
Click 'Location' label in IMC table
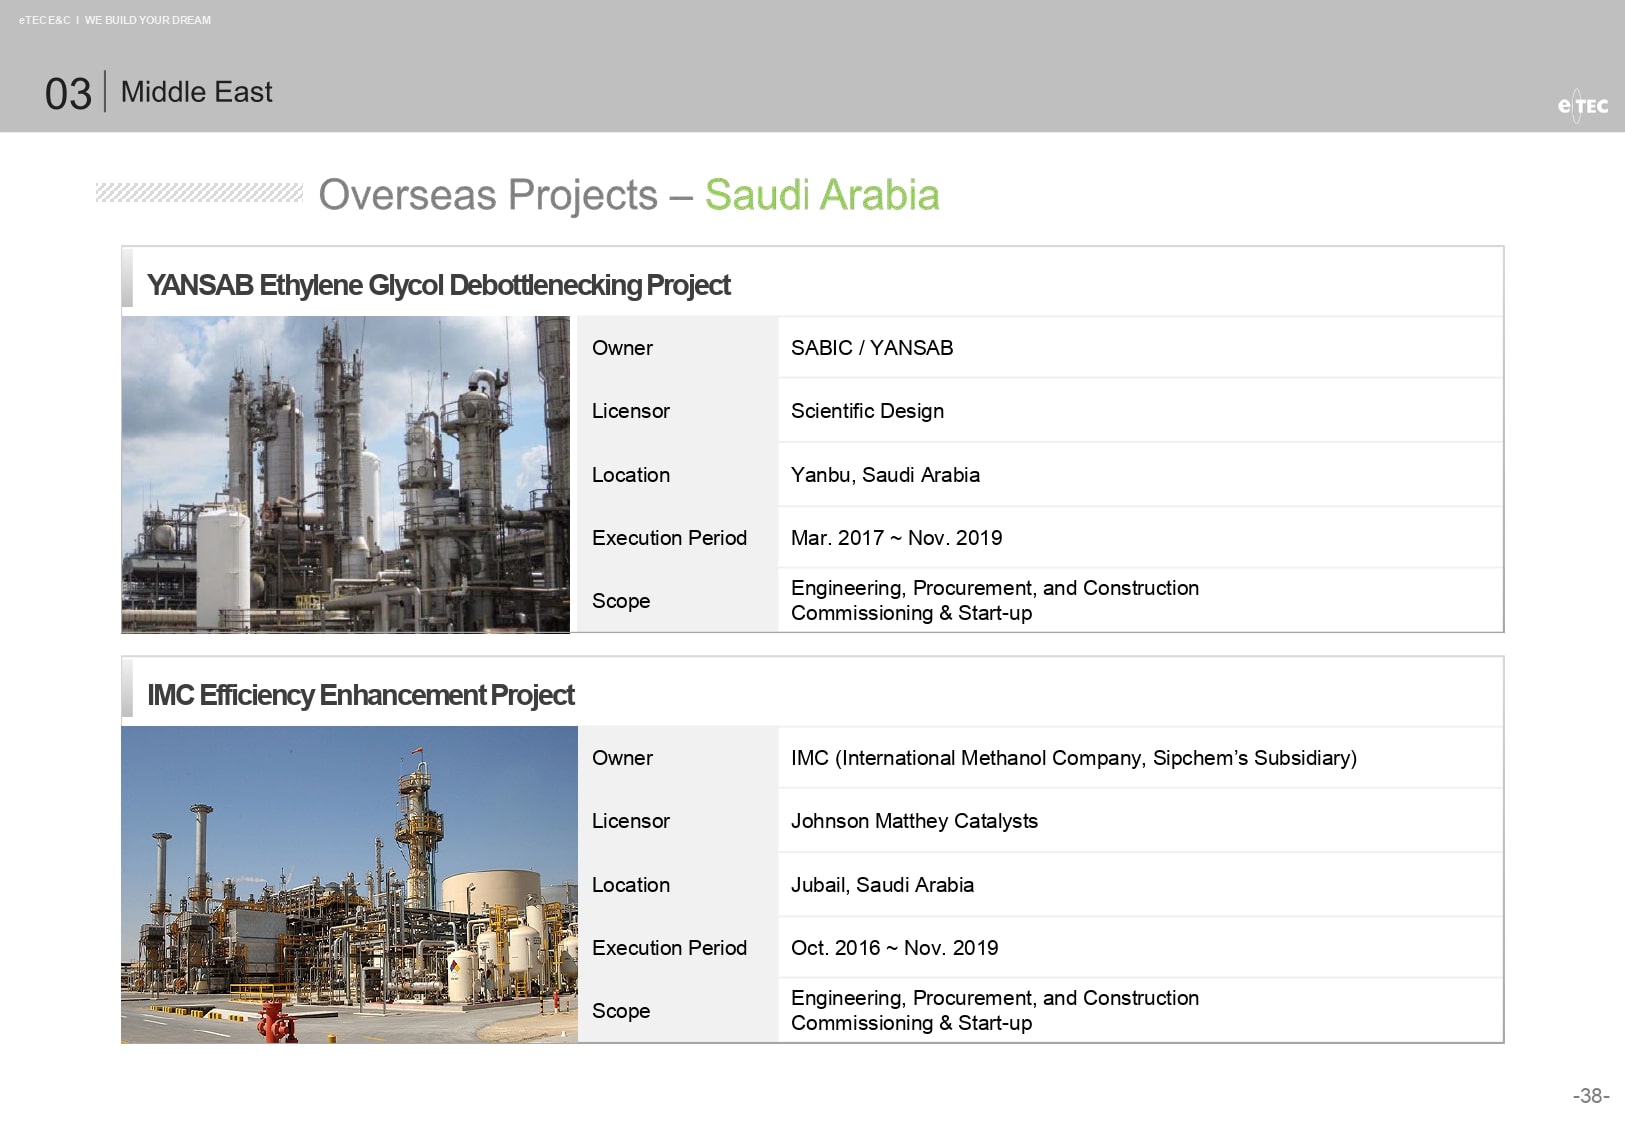coord(630,885)
